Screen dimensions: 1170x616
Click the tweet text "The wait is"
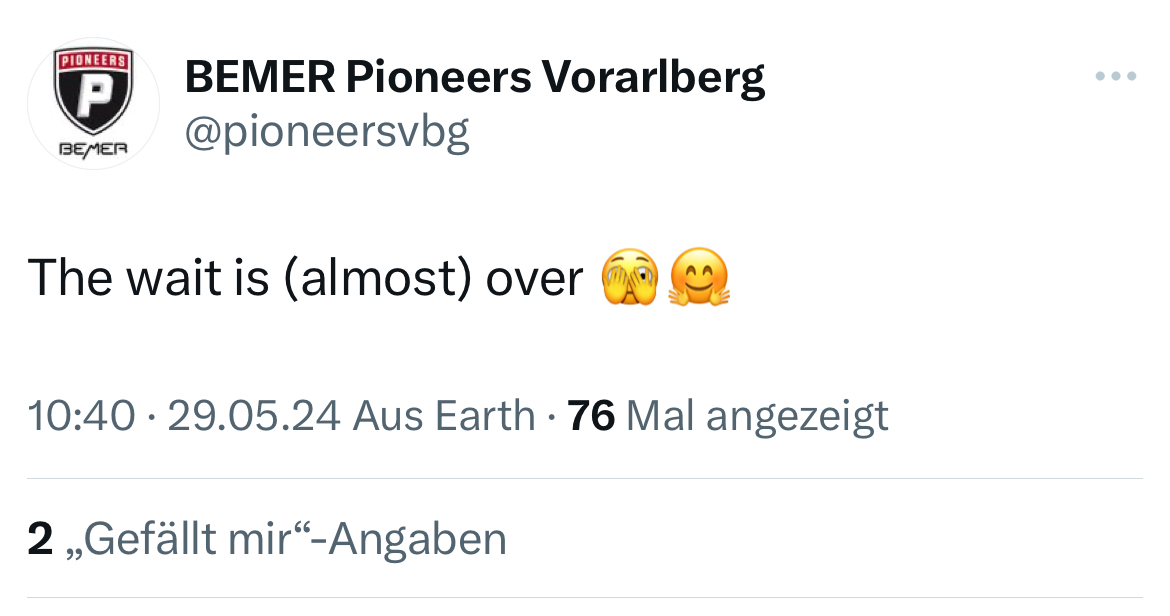point(148,278)
